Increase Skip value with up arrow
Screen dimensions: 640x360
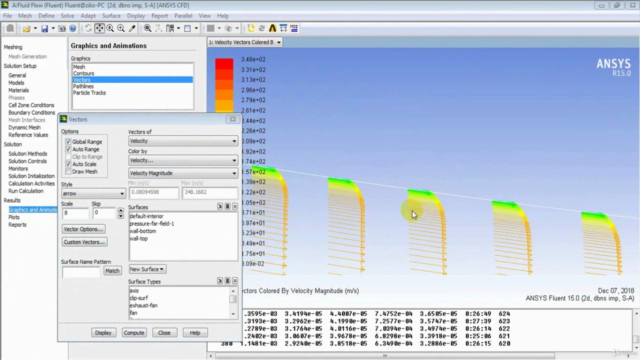(120, 210)
